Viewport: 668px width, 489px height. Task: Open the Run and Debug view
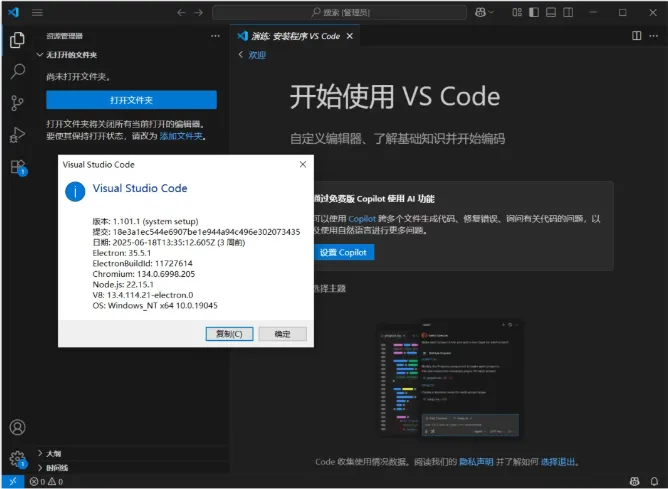[17, 135]
